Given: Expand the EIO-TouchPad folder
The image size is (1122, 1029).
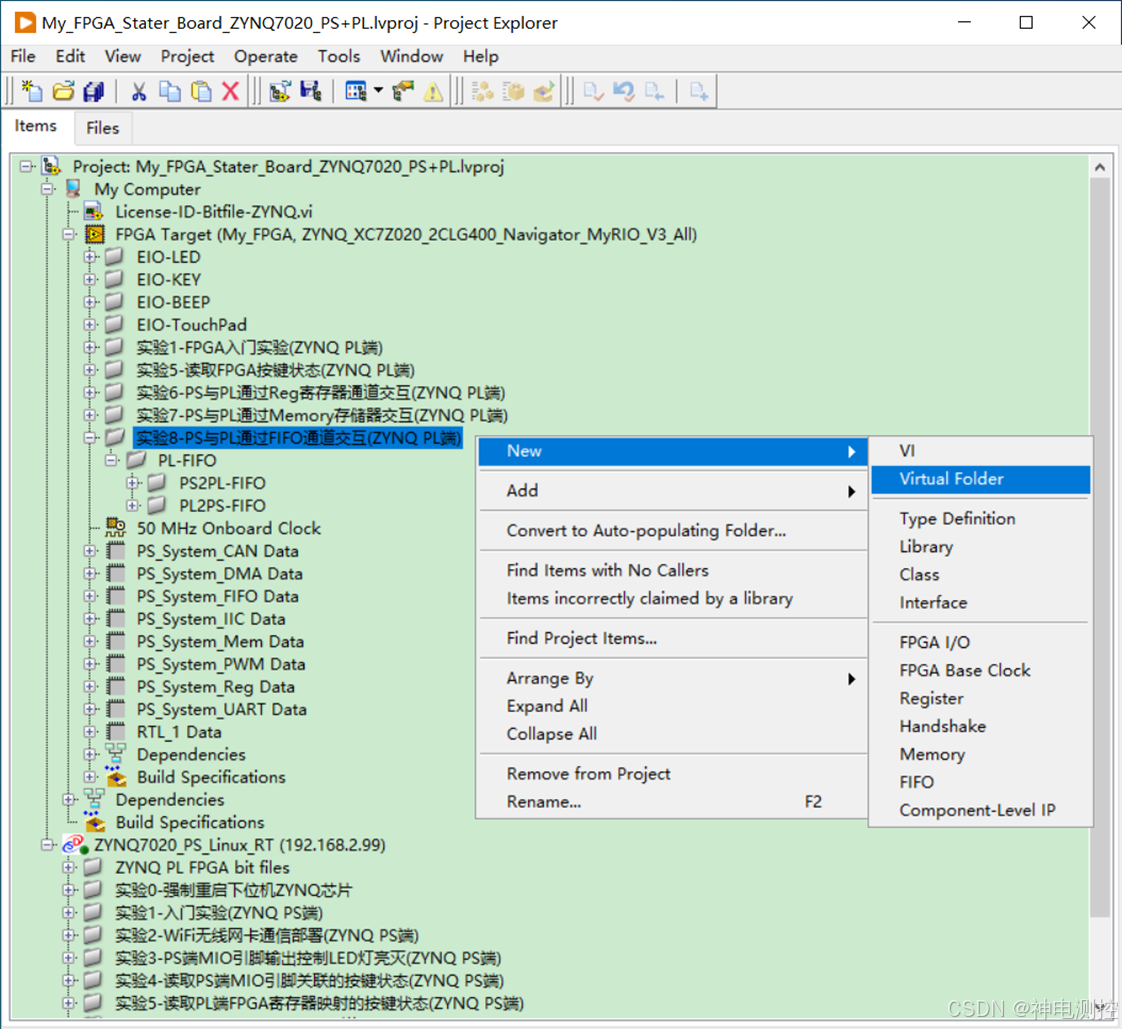Looking at the screenshot, I should pyautogui.click(x=90, y=325).
